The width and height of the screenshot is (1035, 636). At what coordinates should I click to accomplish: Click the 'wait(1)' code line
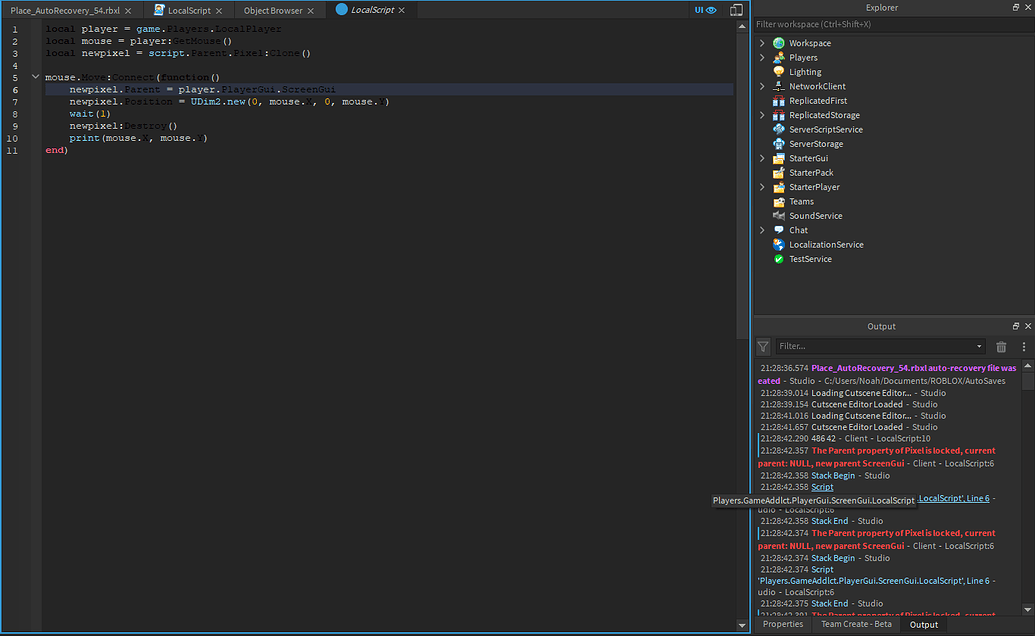90,114
